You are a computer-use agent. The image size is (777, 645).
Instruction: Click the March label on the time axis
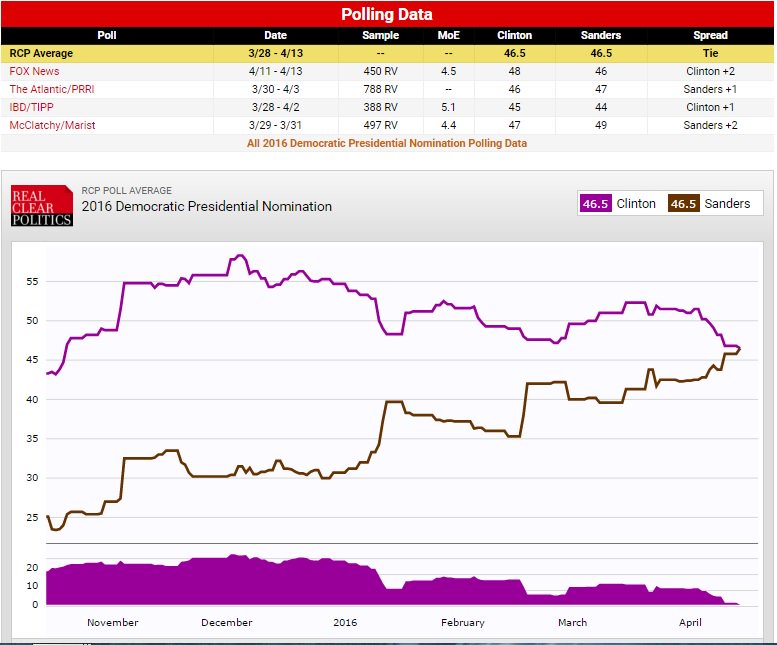(x=572, y=622)
